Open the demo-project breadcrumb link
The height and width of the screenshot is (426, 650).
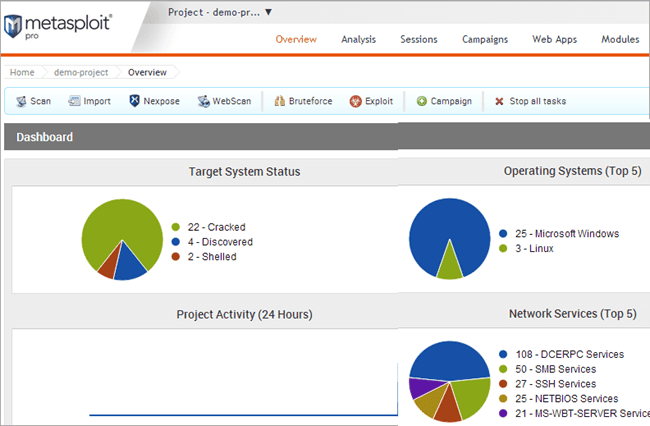click(81, 72)
